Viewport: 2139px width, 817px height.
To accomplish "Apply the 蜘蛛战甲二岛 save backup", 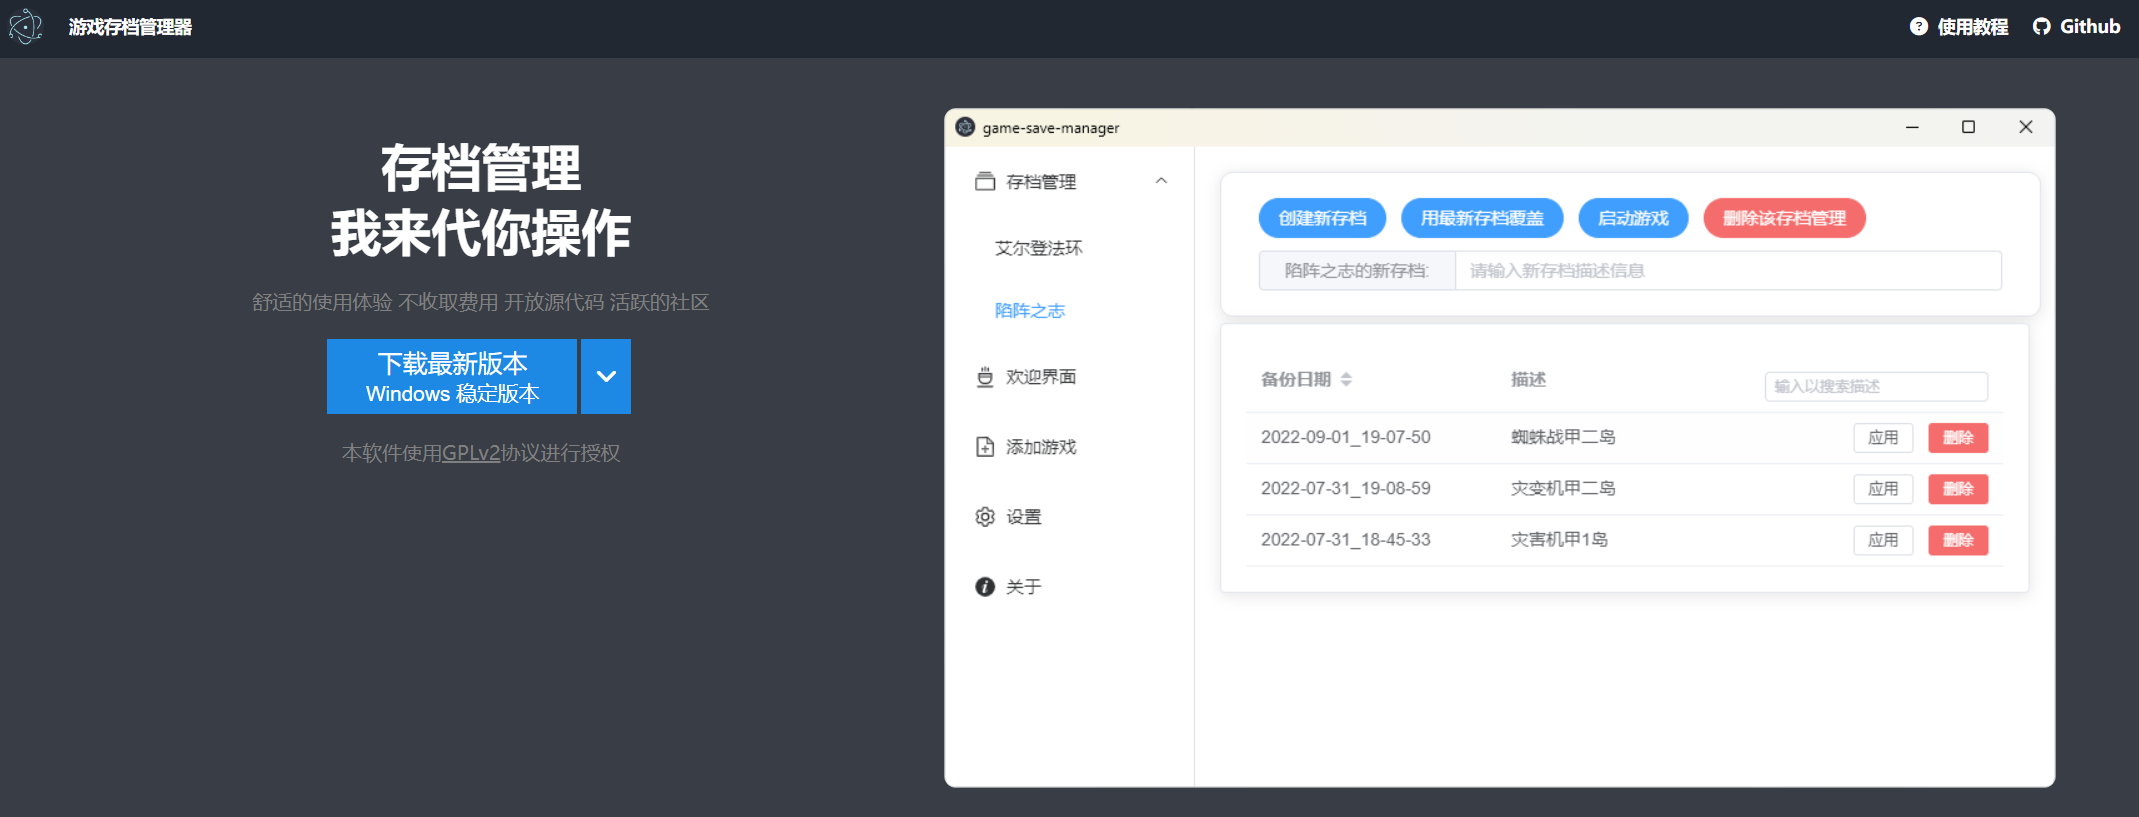I will click(x=1882, y=438).
